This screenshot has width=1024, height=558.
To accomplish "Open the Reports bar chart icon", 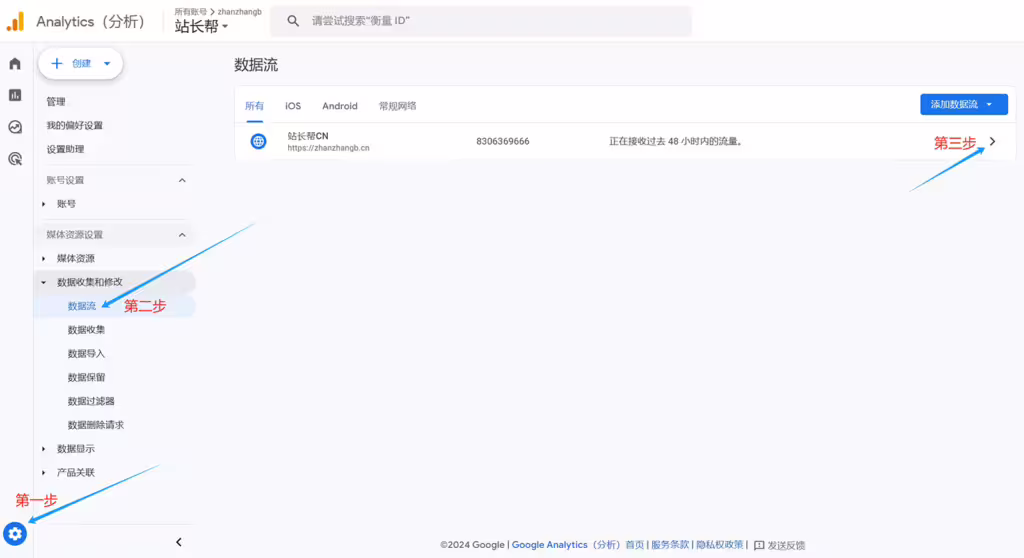I will tap(15, 95).
